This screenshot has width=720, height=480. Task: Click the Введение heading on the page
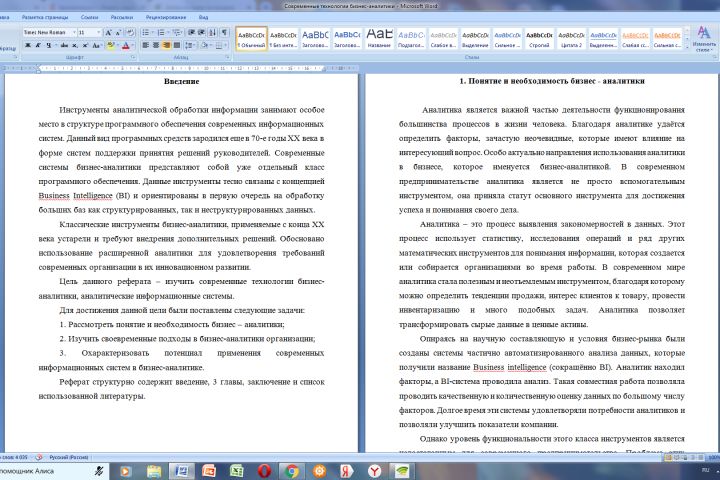point(181,81)
